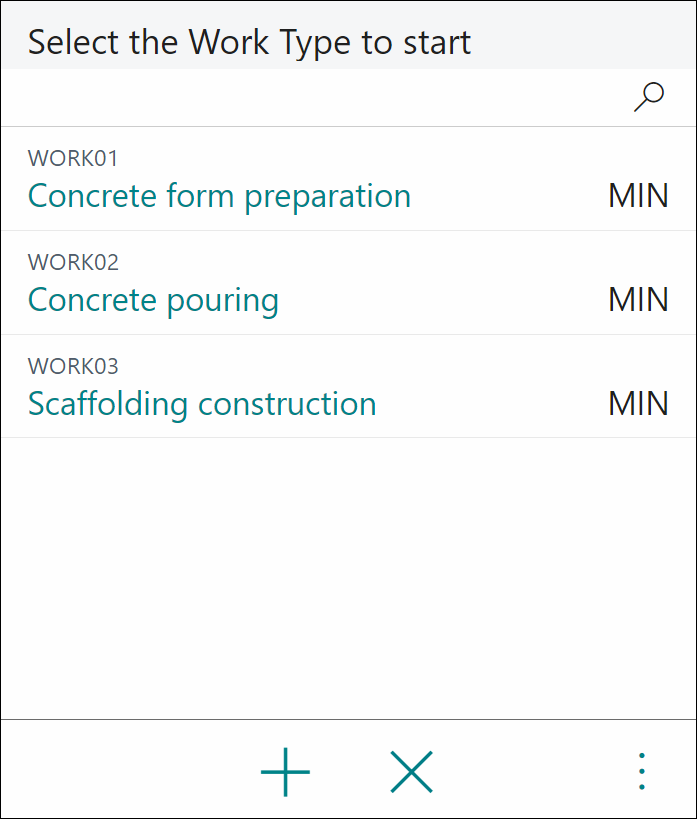Click empty list area below Scaffolding construction
This screenshot has width=697, height=819.
pyautogui.click(x=348, y=577)
